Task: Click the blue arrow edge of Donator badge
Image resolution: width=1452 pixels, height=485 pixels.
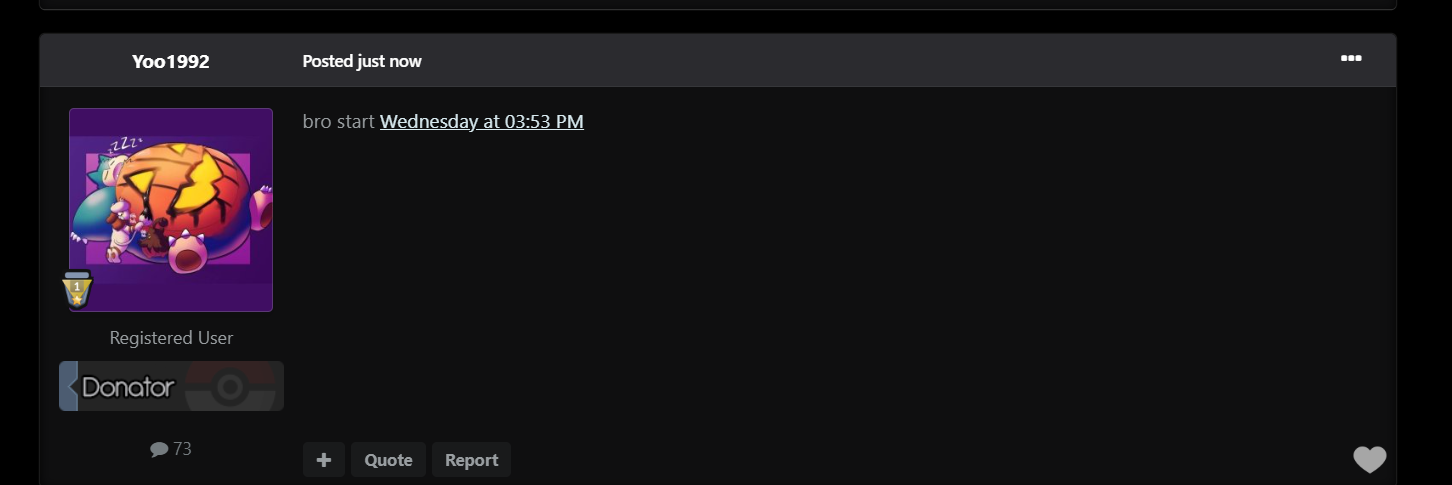Action: [x=68, y=386]
